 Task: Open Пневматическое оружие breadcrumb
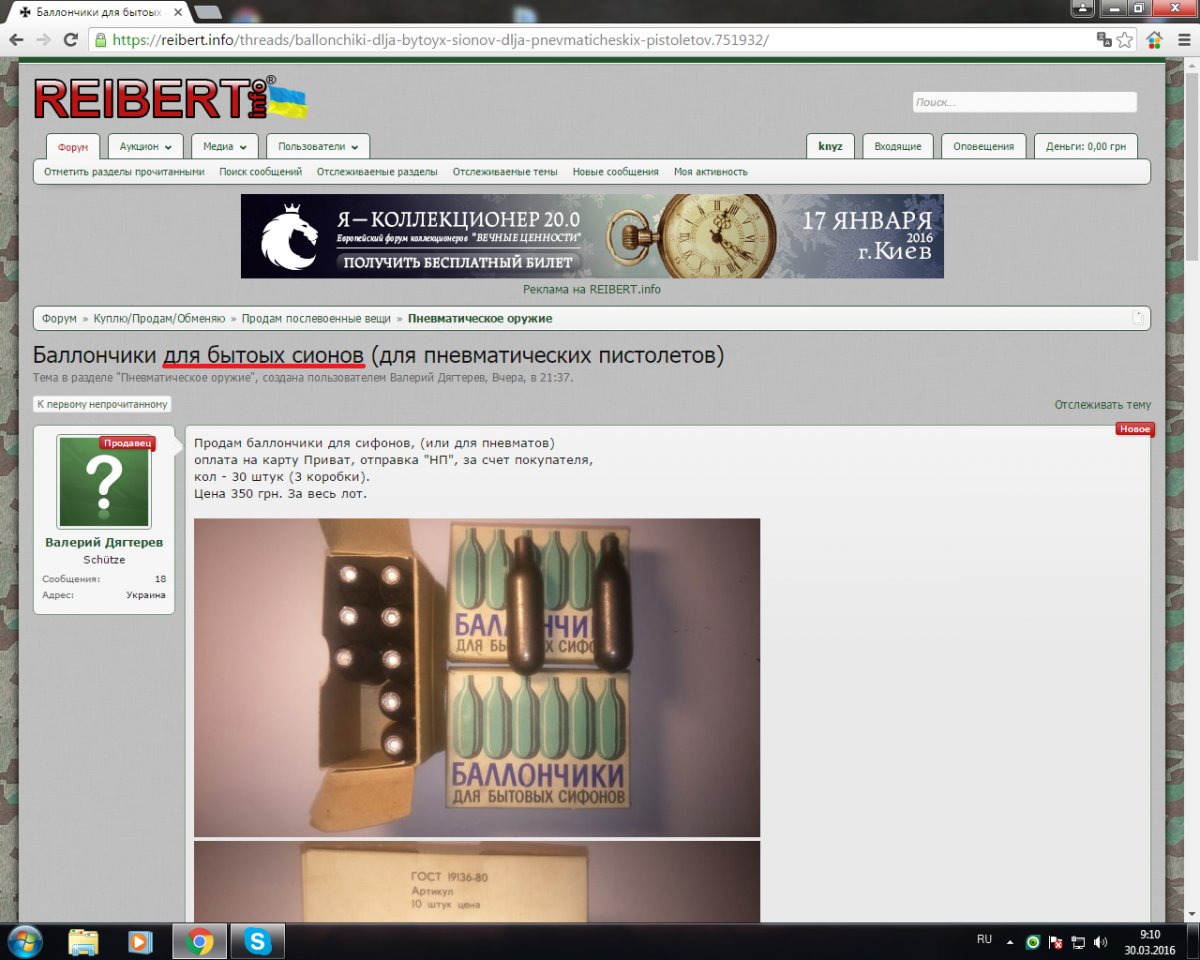tap(480, 318)
